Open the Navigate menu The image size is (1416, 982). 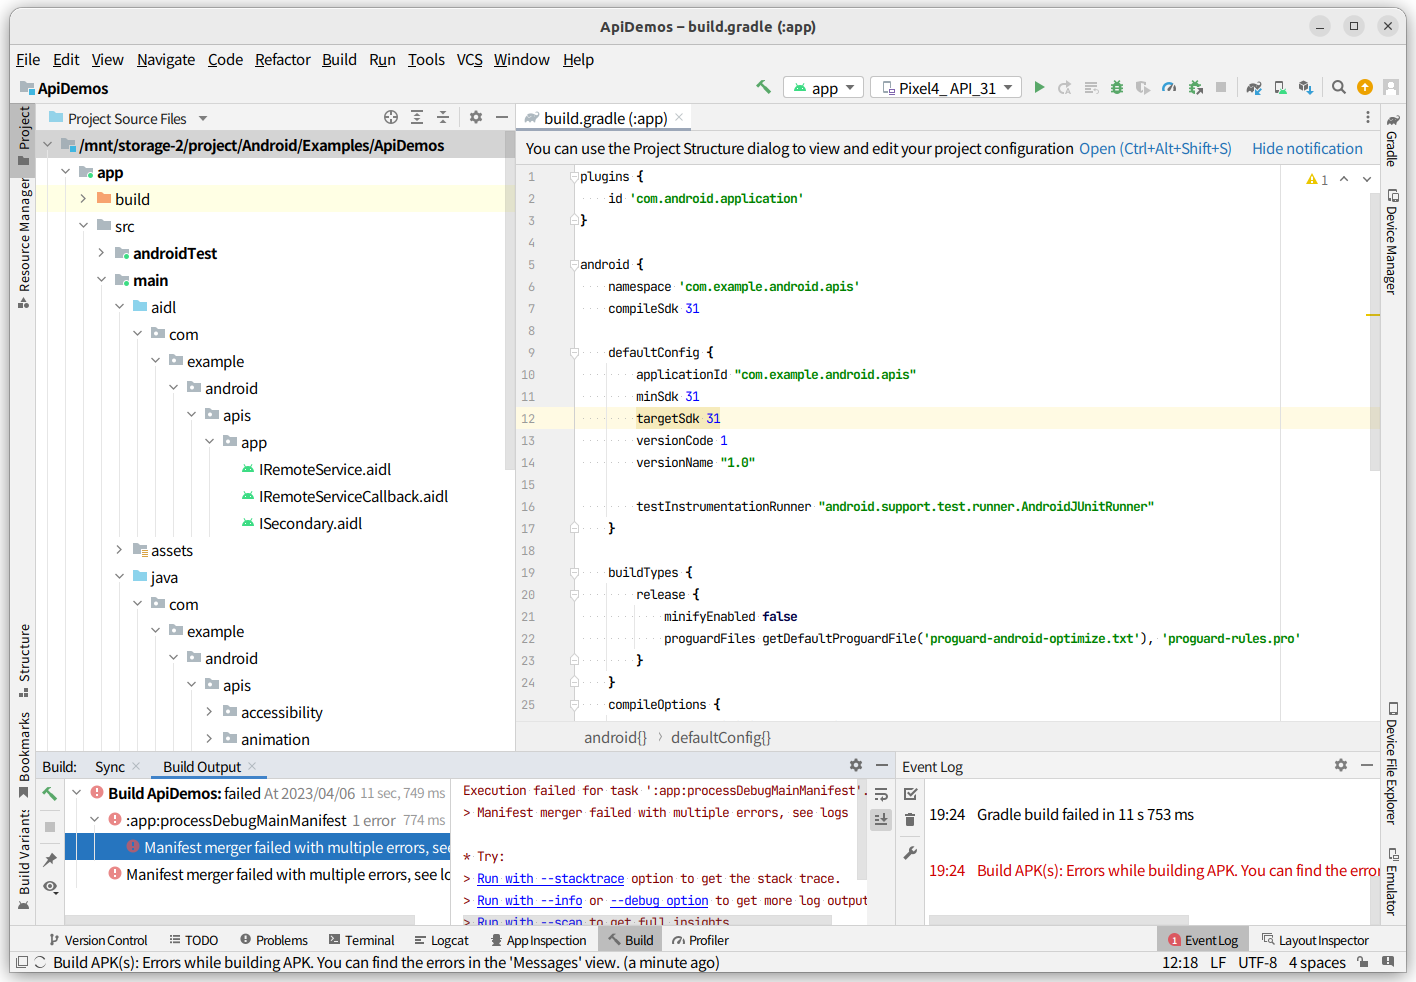[166, 60]
